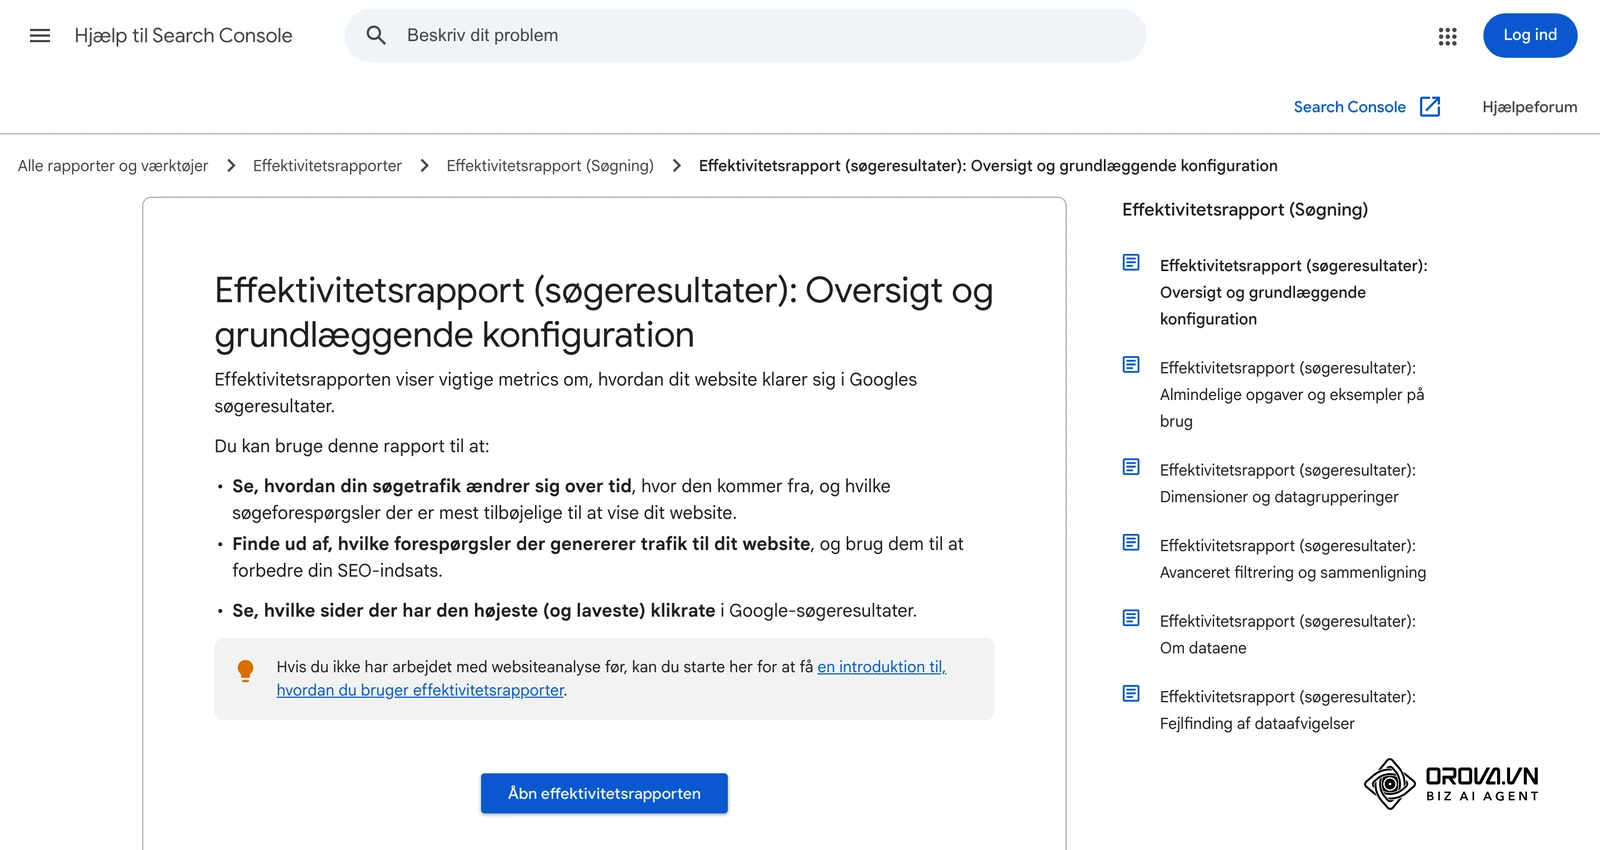Click the current breadcrumb page title
Image resolution: width=1600 pixels, height=850 pixels.
point(988,166)
